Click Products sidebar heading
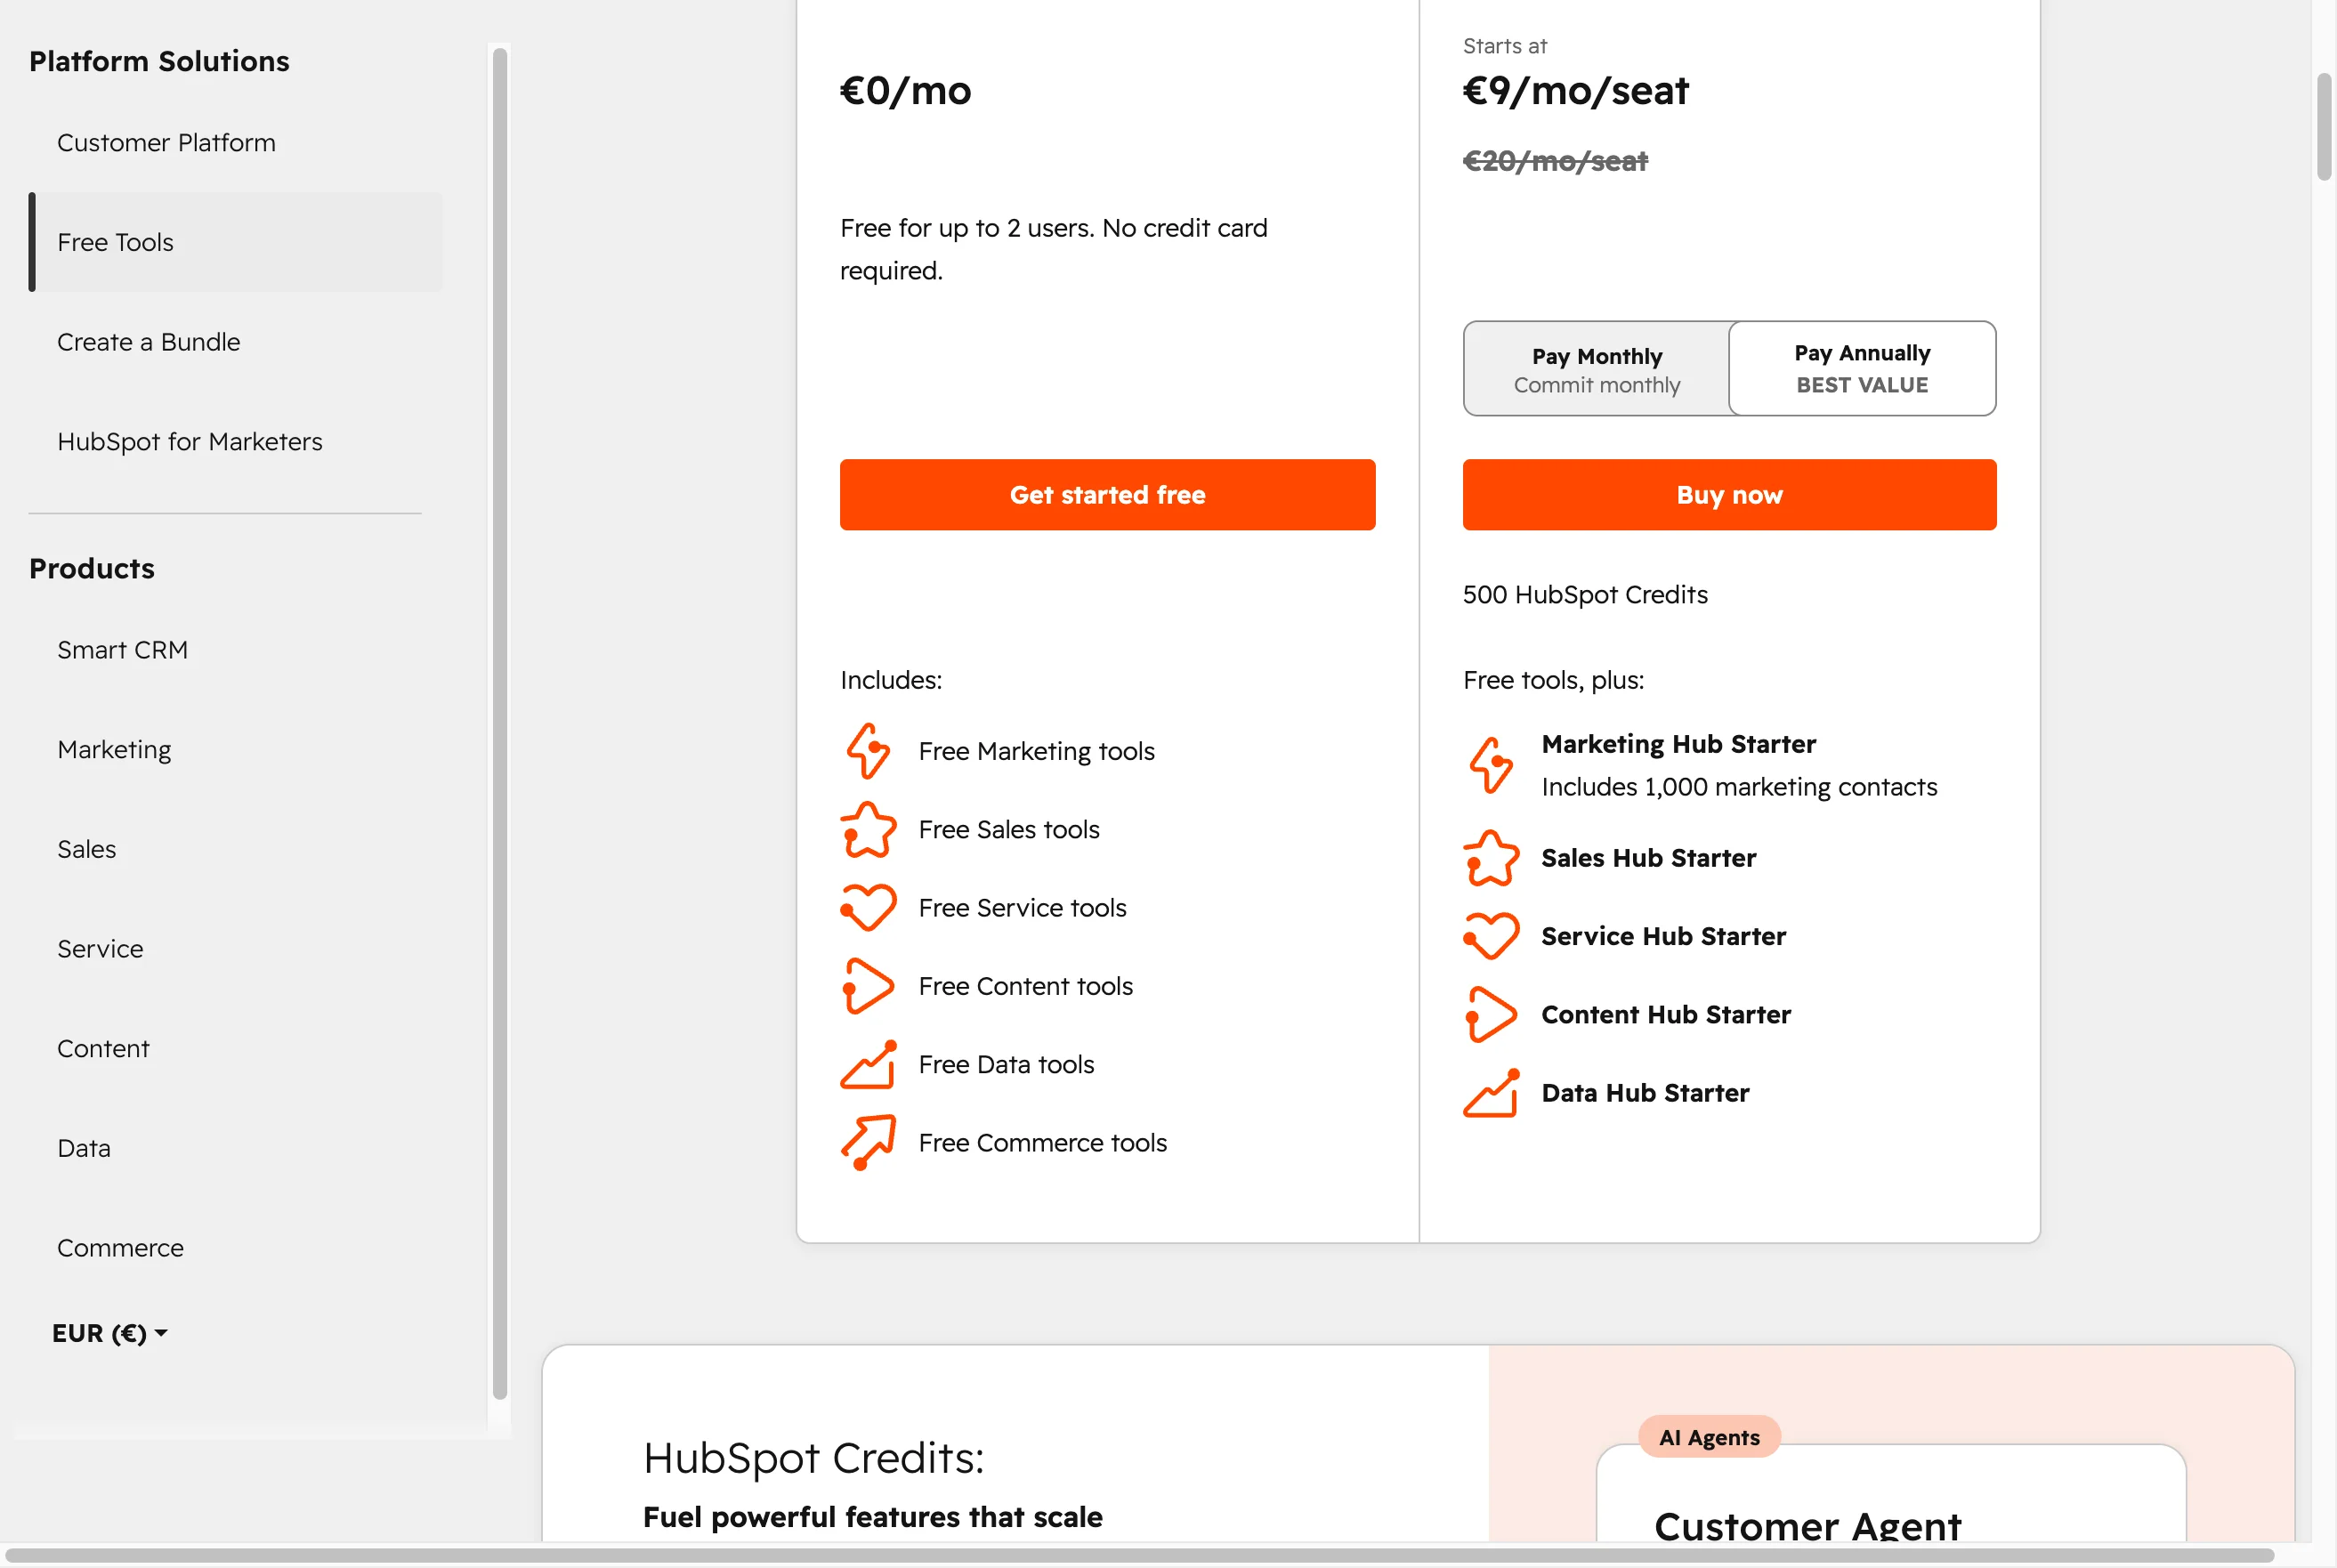Viewport: 2337px width, 1568px height. (x=92, y=568)
